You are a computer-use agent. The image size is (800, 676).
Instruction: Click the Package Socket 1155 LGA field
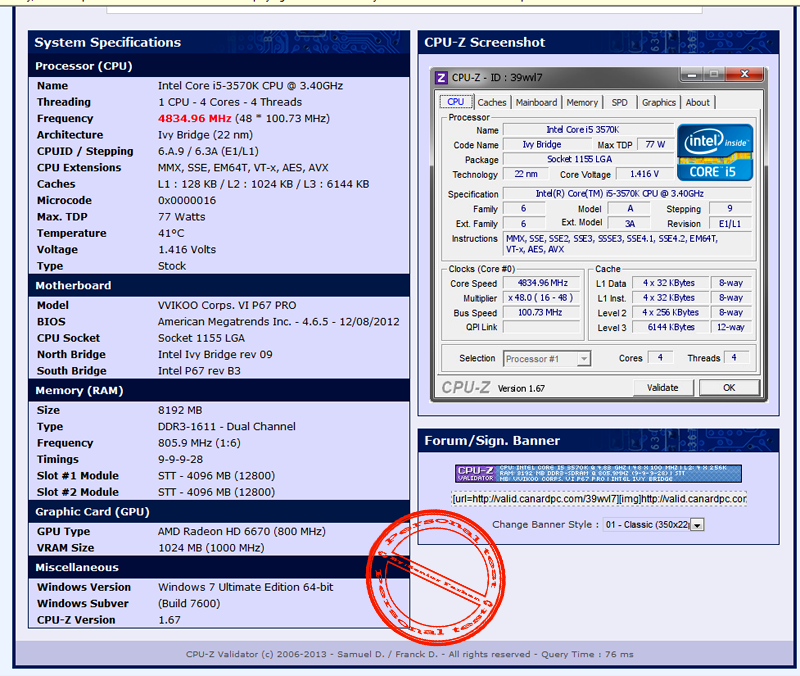click(x=588, y=159)
